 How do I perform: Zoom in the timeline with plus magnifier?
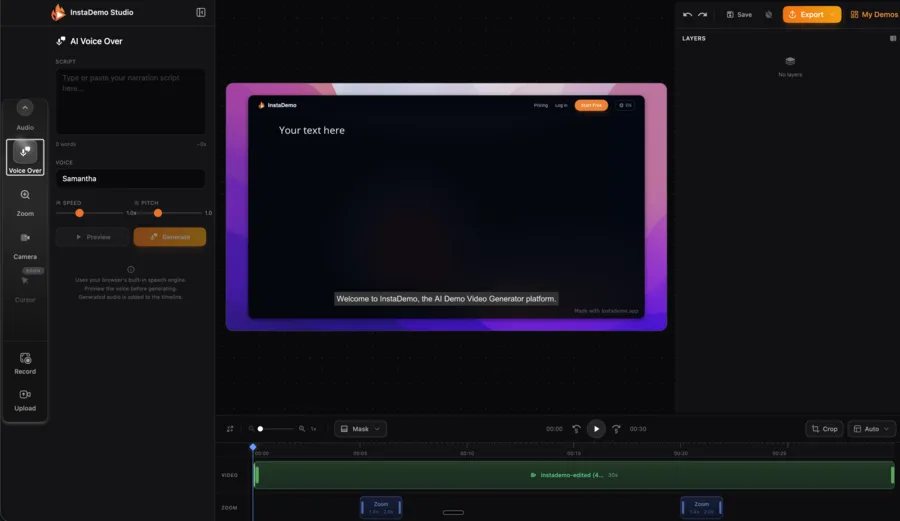[302, 429]
